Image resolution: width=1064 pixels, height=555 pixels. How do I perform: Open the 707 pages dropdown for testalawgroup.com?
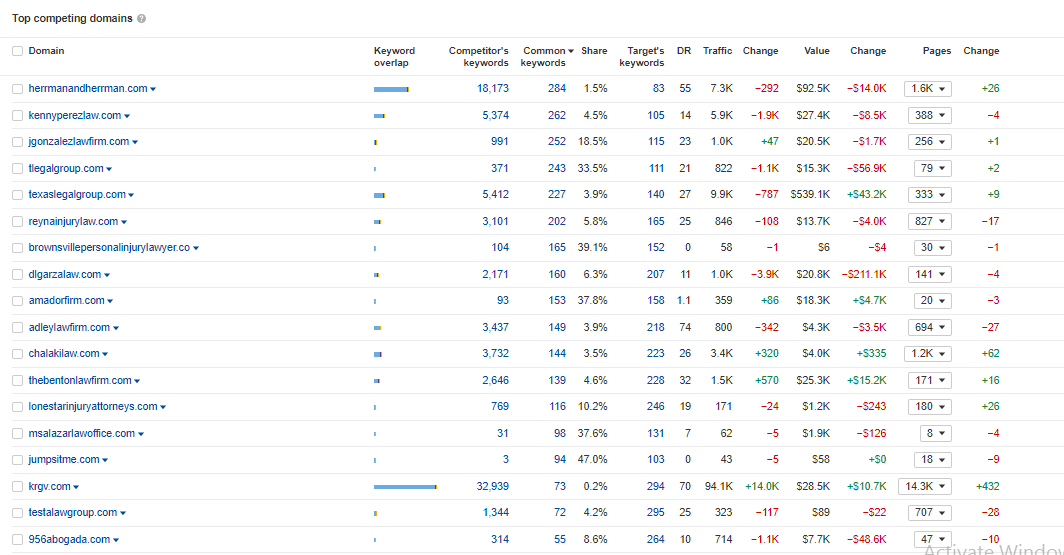(x=930, y=512)
